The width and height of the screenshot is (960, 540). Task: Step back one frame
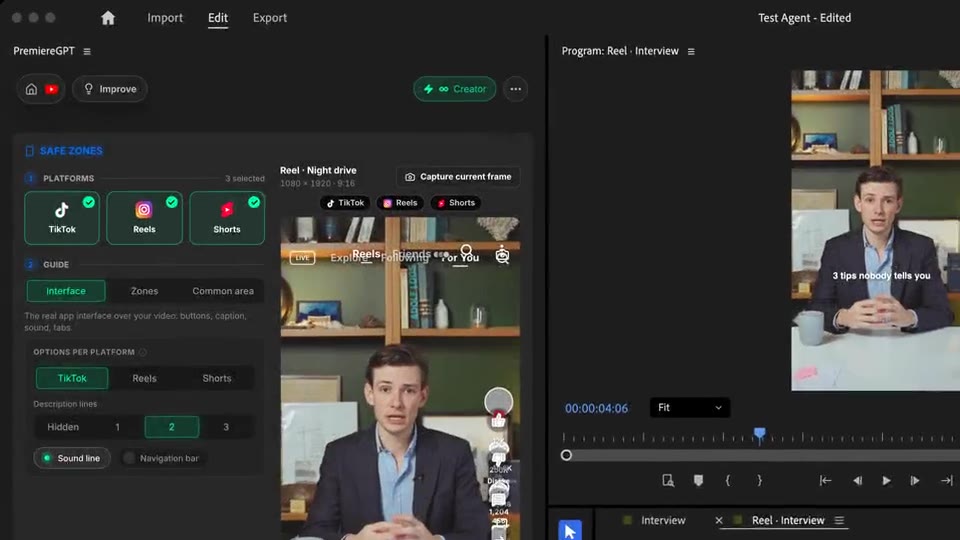tap(857, 481)
